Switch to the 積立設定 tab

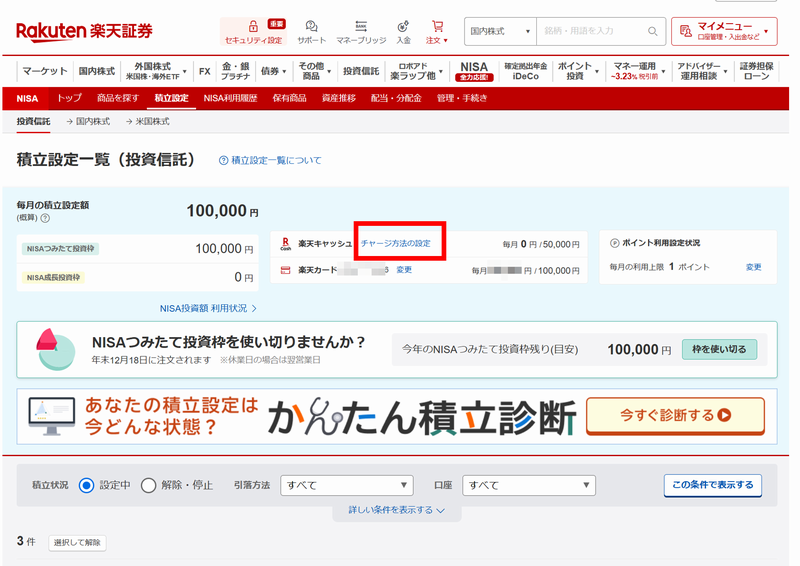pos(171,98)
